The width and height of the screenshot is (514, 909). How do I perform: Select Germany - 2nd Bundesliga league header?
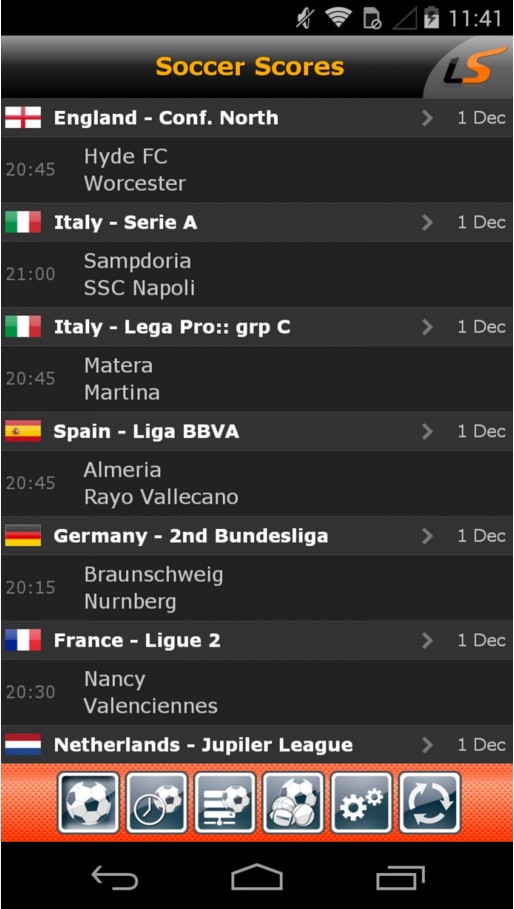pos(257,536)
